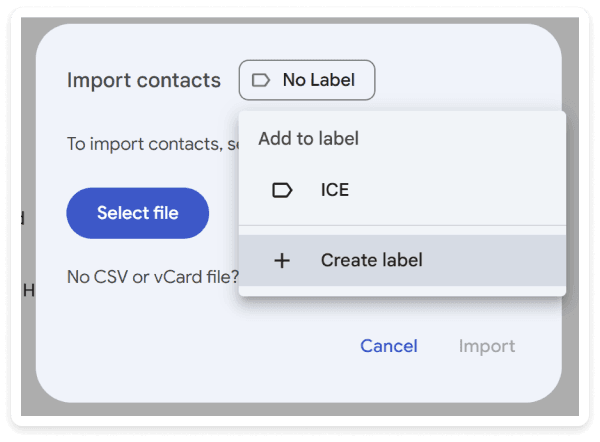Click the word ICE in the dropdown list
The height and width of the screenshot is (442, 600).
(335, 190)
